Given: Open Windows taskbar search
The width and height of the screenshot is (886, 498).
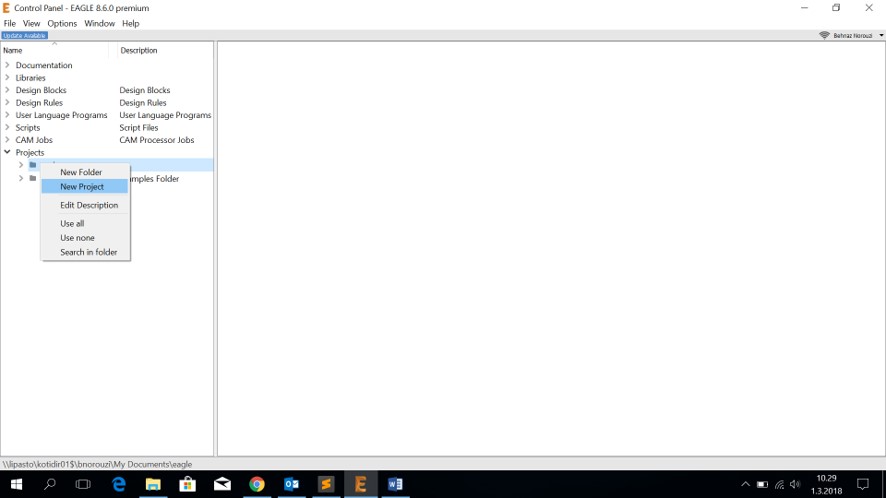Looking at the screenshot, I should pyautogui.click(x=50, y=484).
